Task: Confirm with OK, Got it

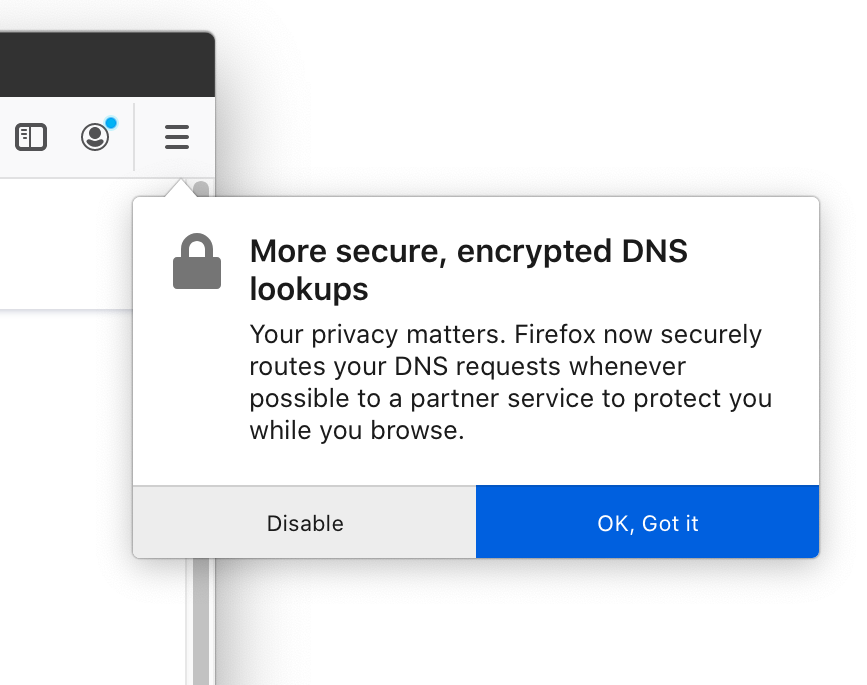Action: (647, 522)
